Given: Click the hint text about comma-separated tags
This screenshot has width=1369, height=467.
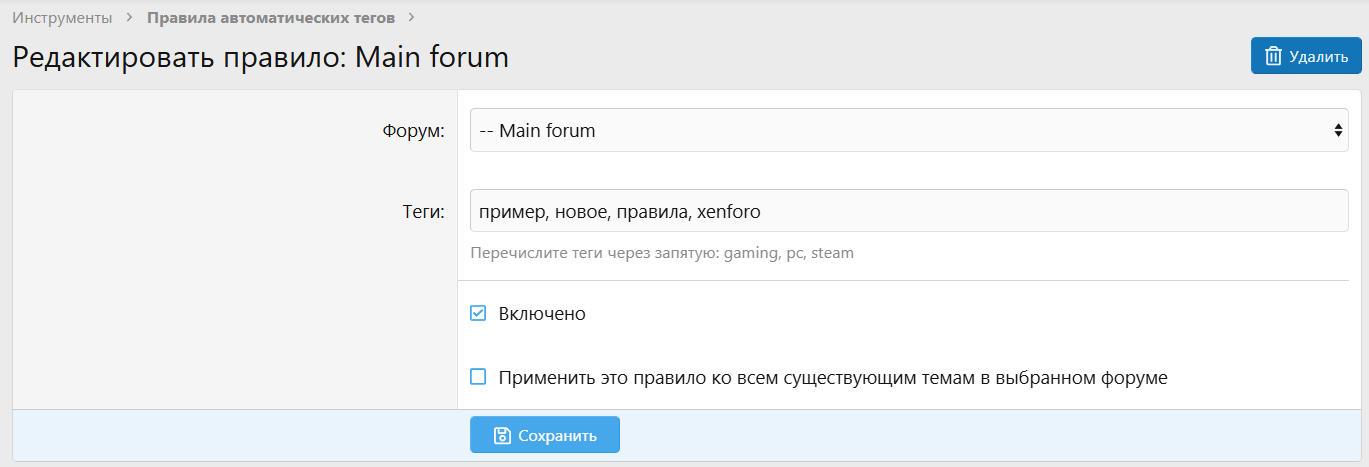Looking at the screenshot, I should click(x=662, y=253).
